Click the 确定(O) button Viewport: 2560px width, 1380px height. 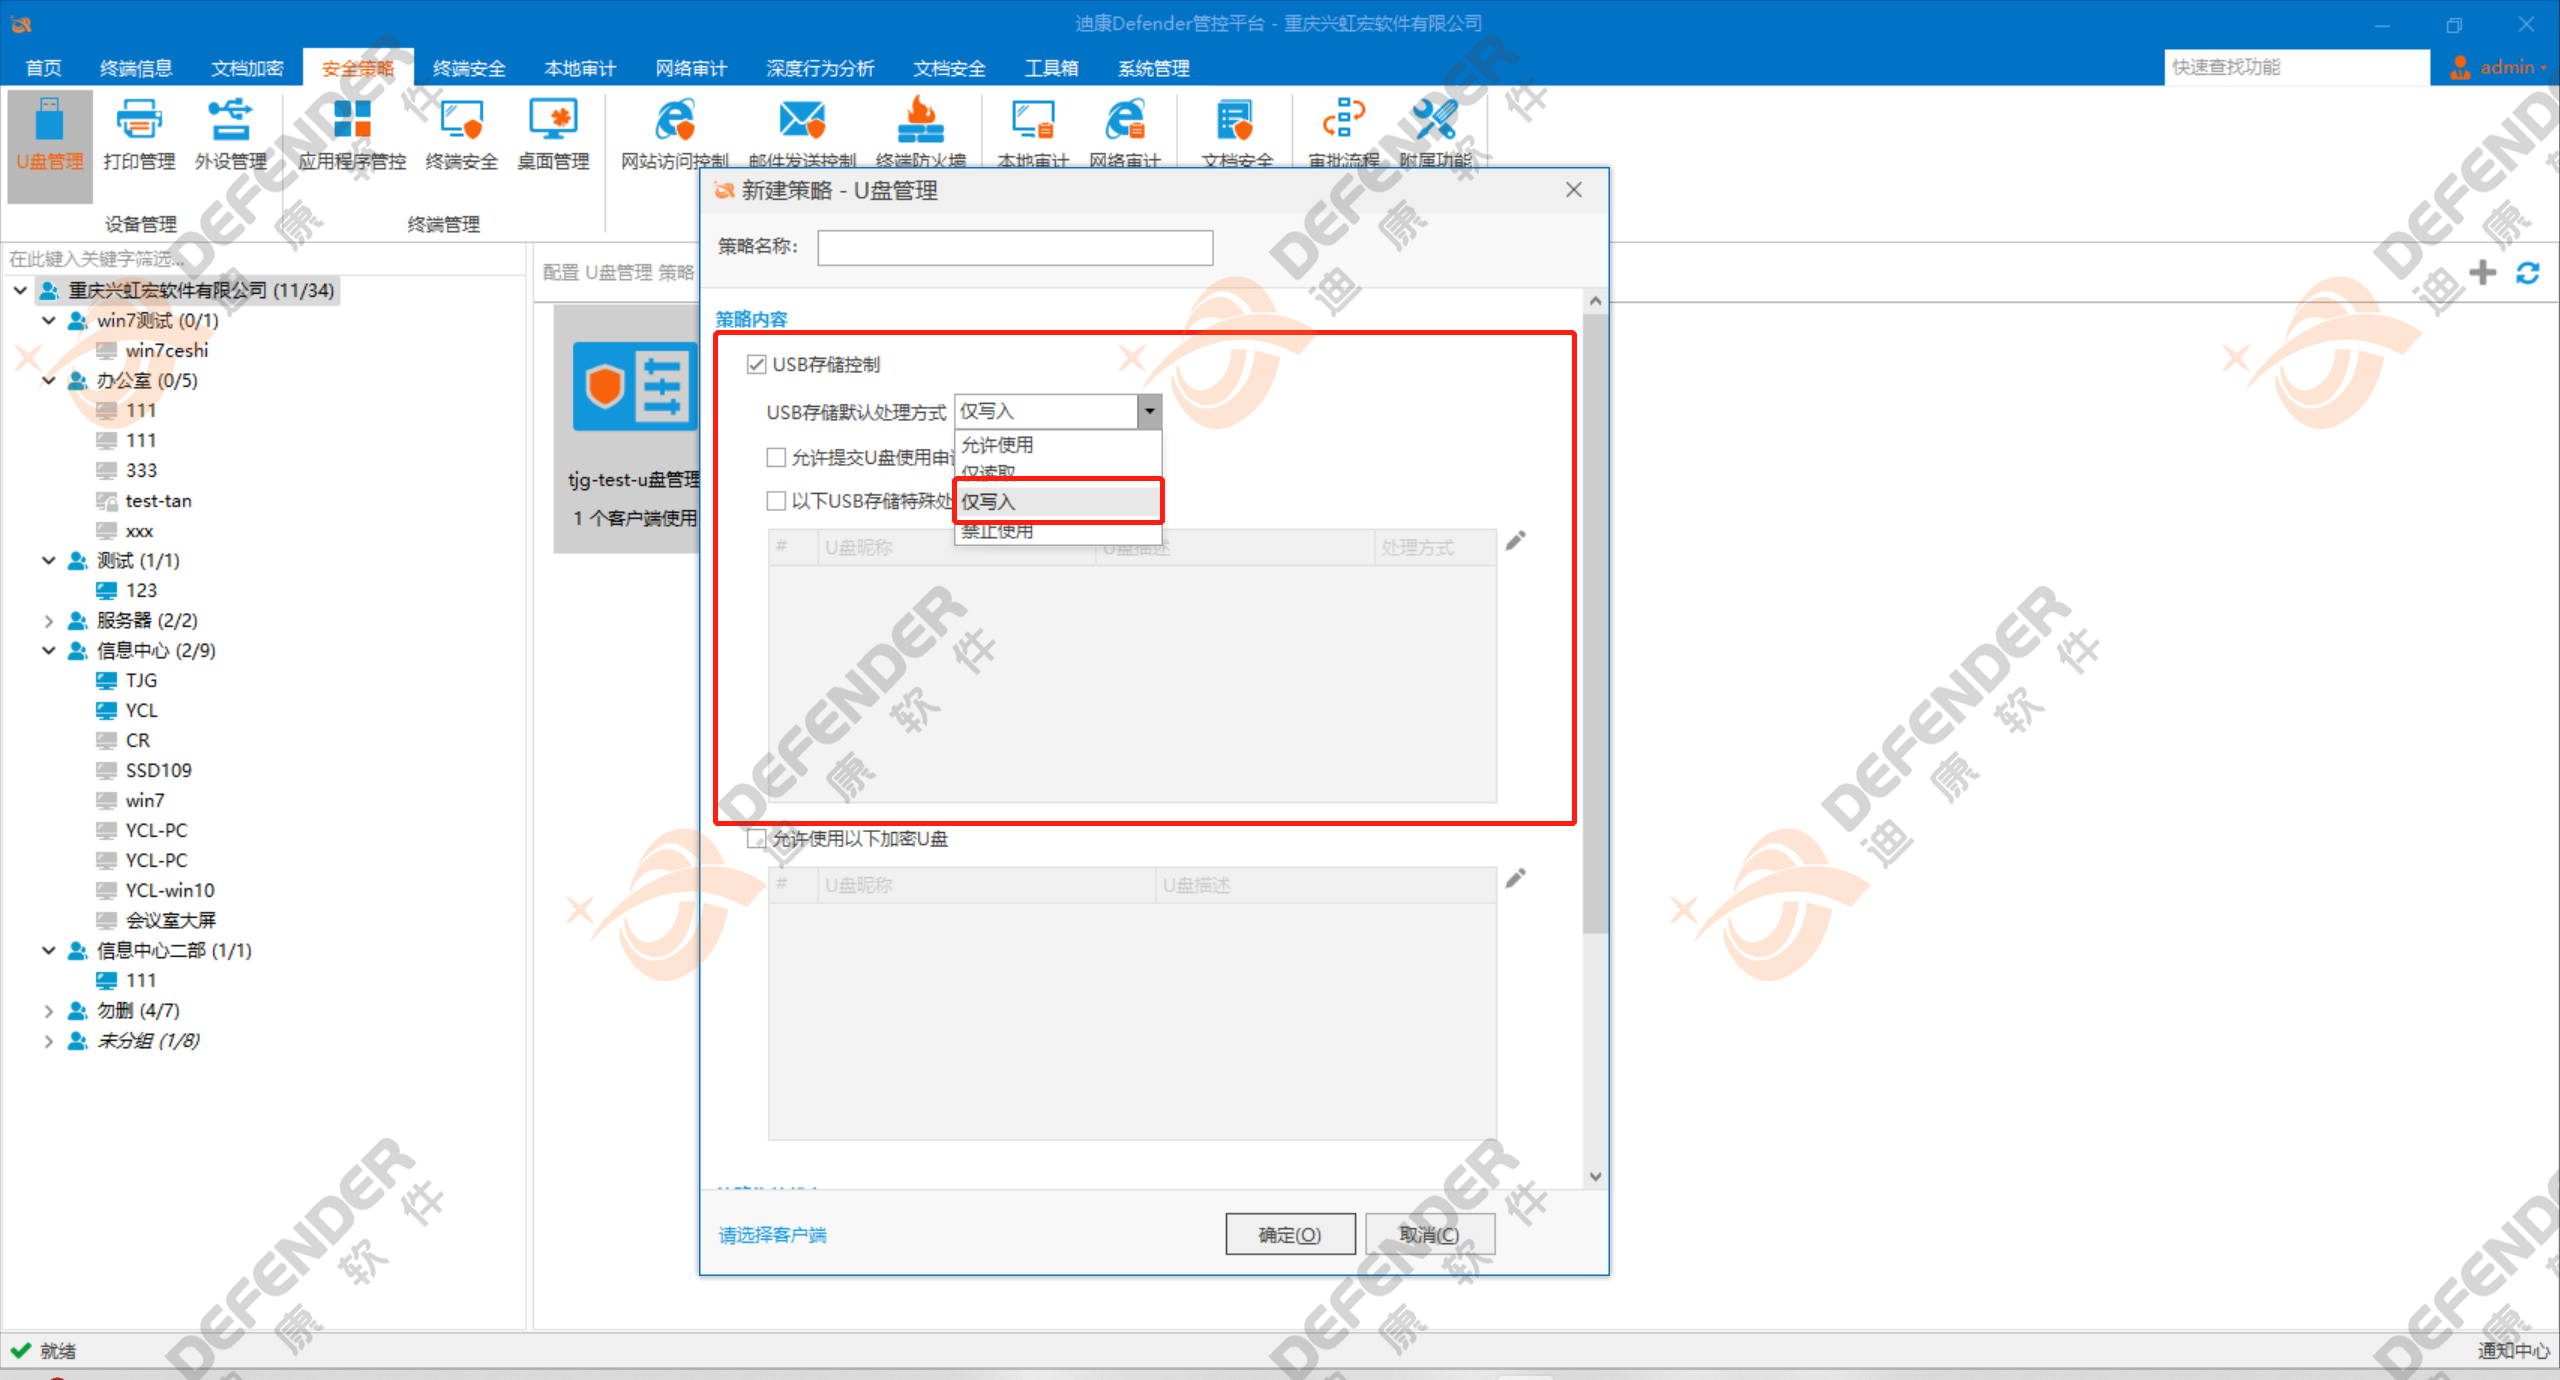[x=1290, y=1234]
